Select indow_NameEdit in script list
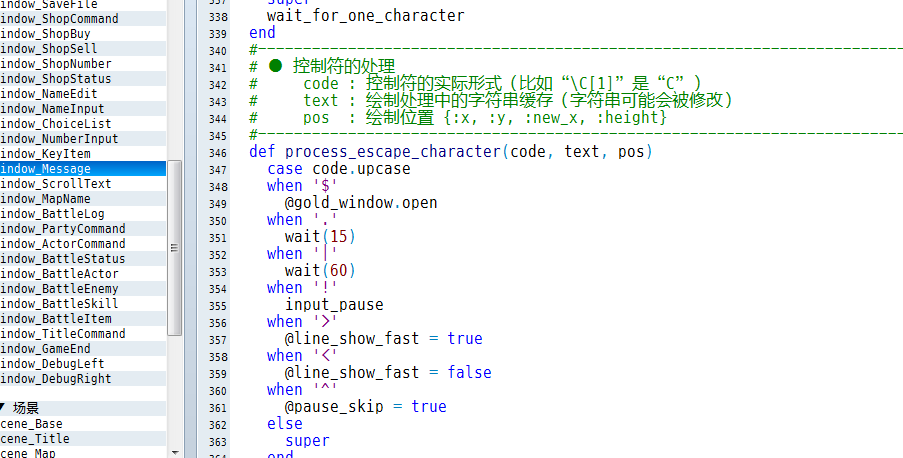Image resolution: width=903 pixels, height=458 pixels. pos(83,94)
